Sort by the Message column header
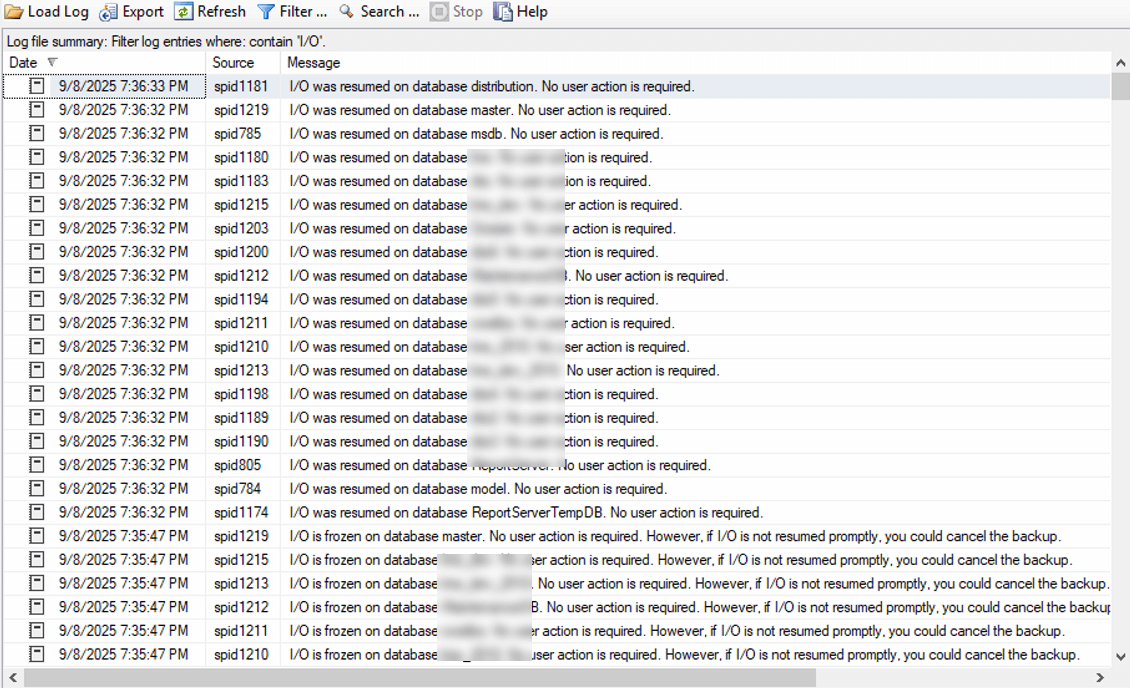 click(x=313, y=63)
